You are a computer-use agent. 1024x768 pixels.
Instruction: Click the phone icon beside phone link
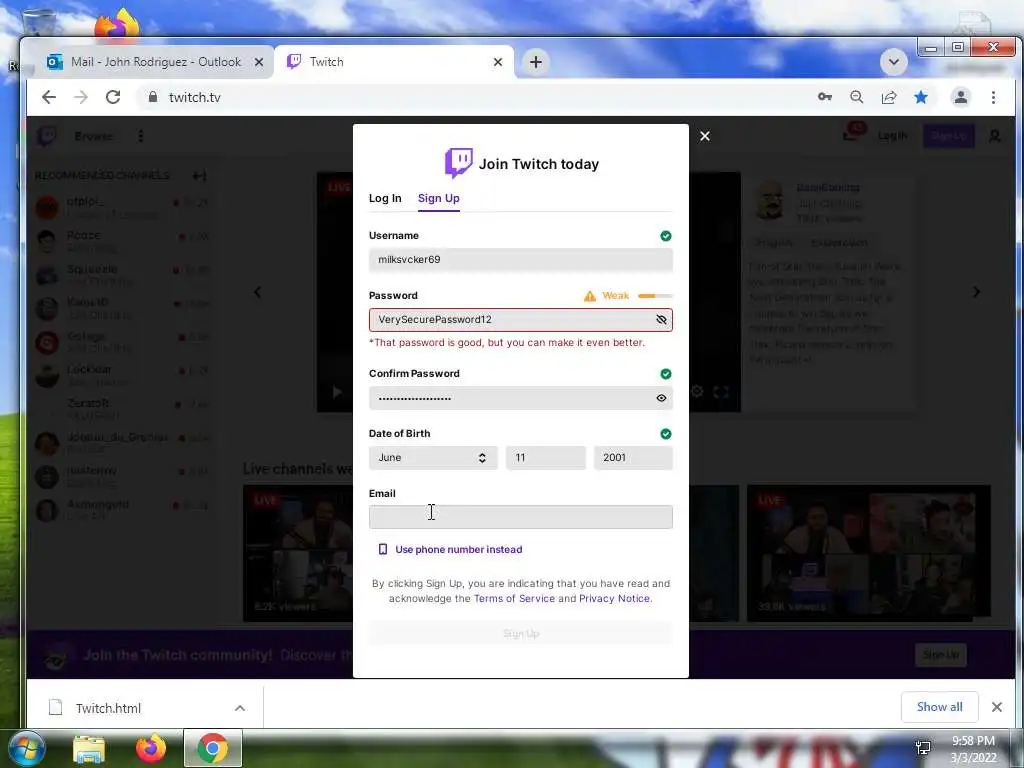383,549
